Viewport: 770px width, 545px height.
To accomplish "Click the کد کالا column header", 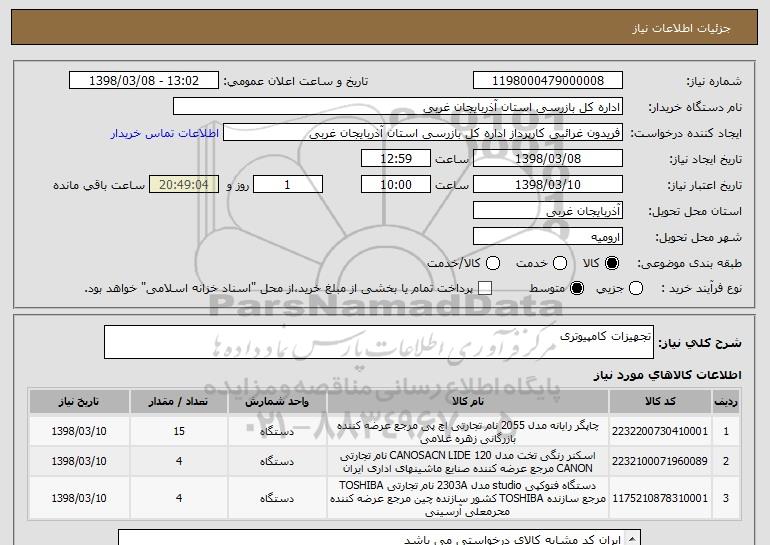I will tap(660, 402).
